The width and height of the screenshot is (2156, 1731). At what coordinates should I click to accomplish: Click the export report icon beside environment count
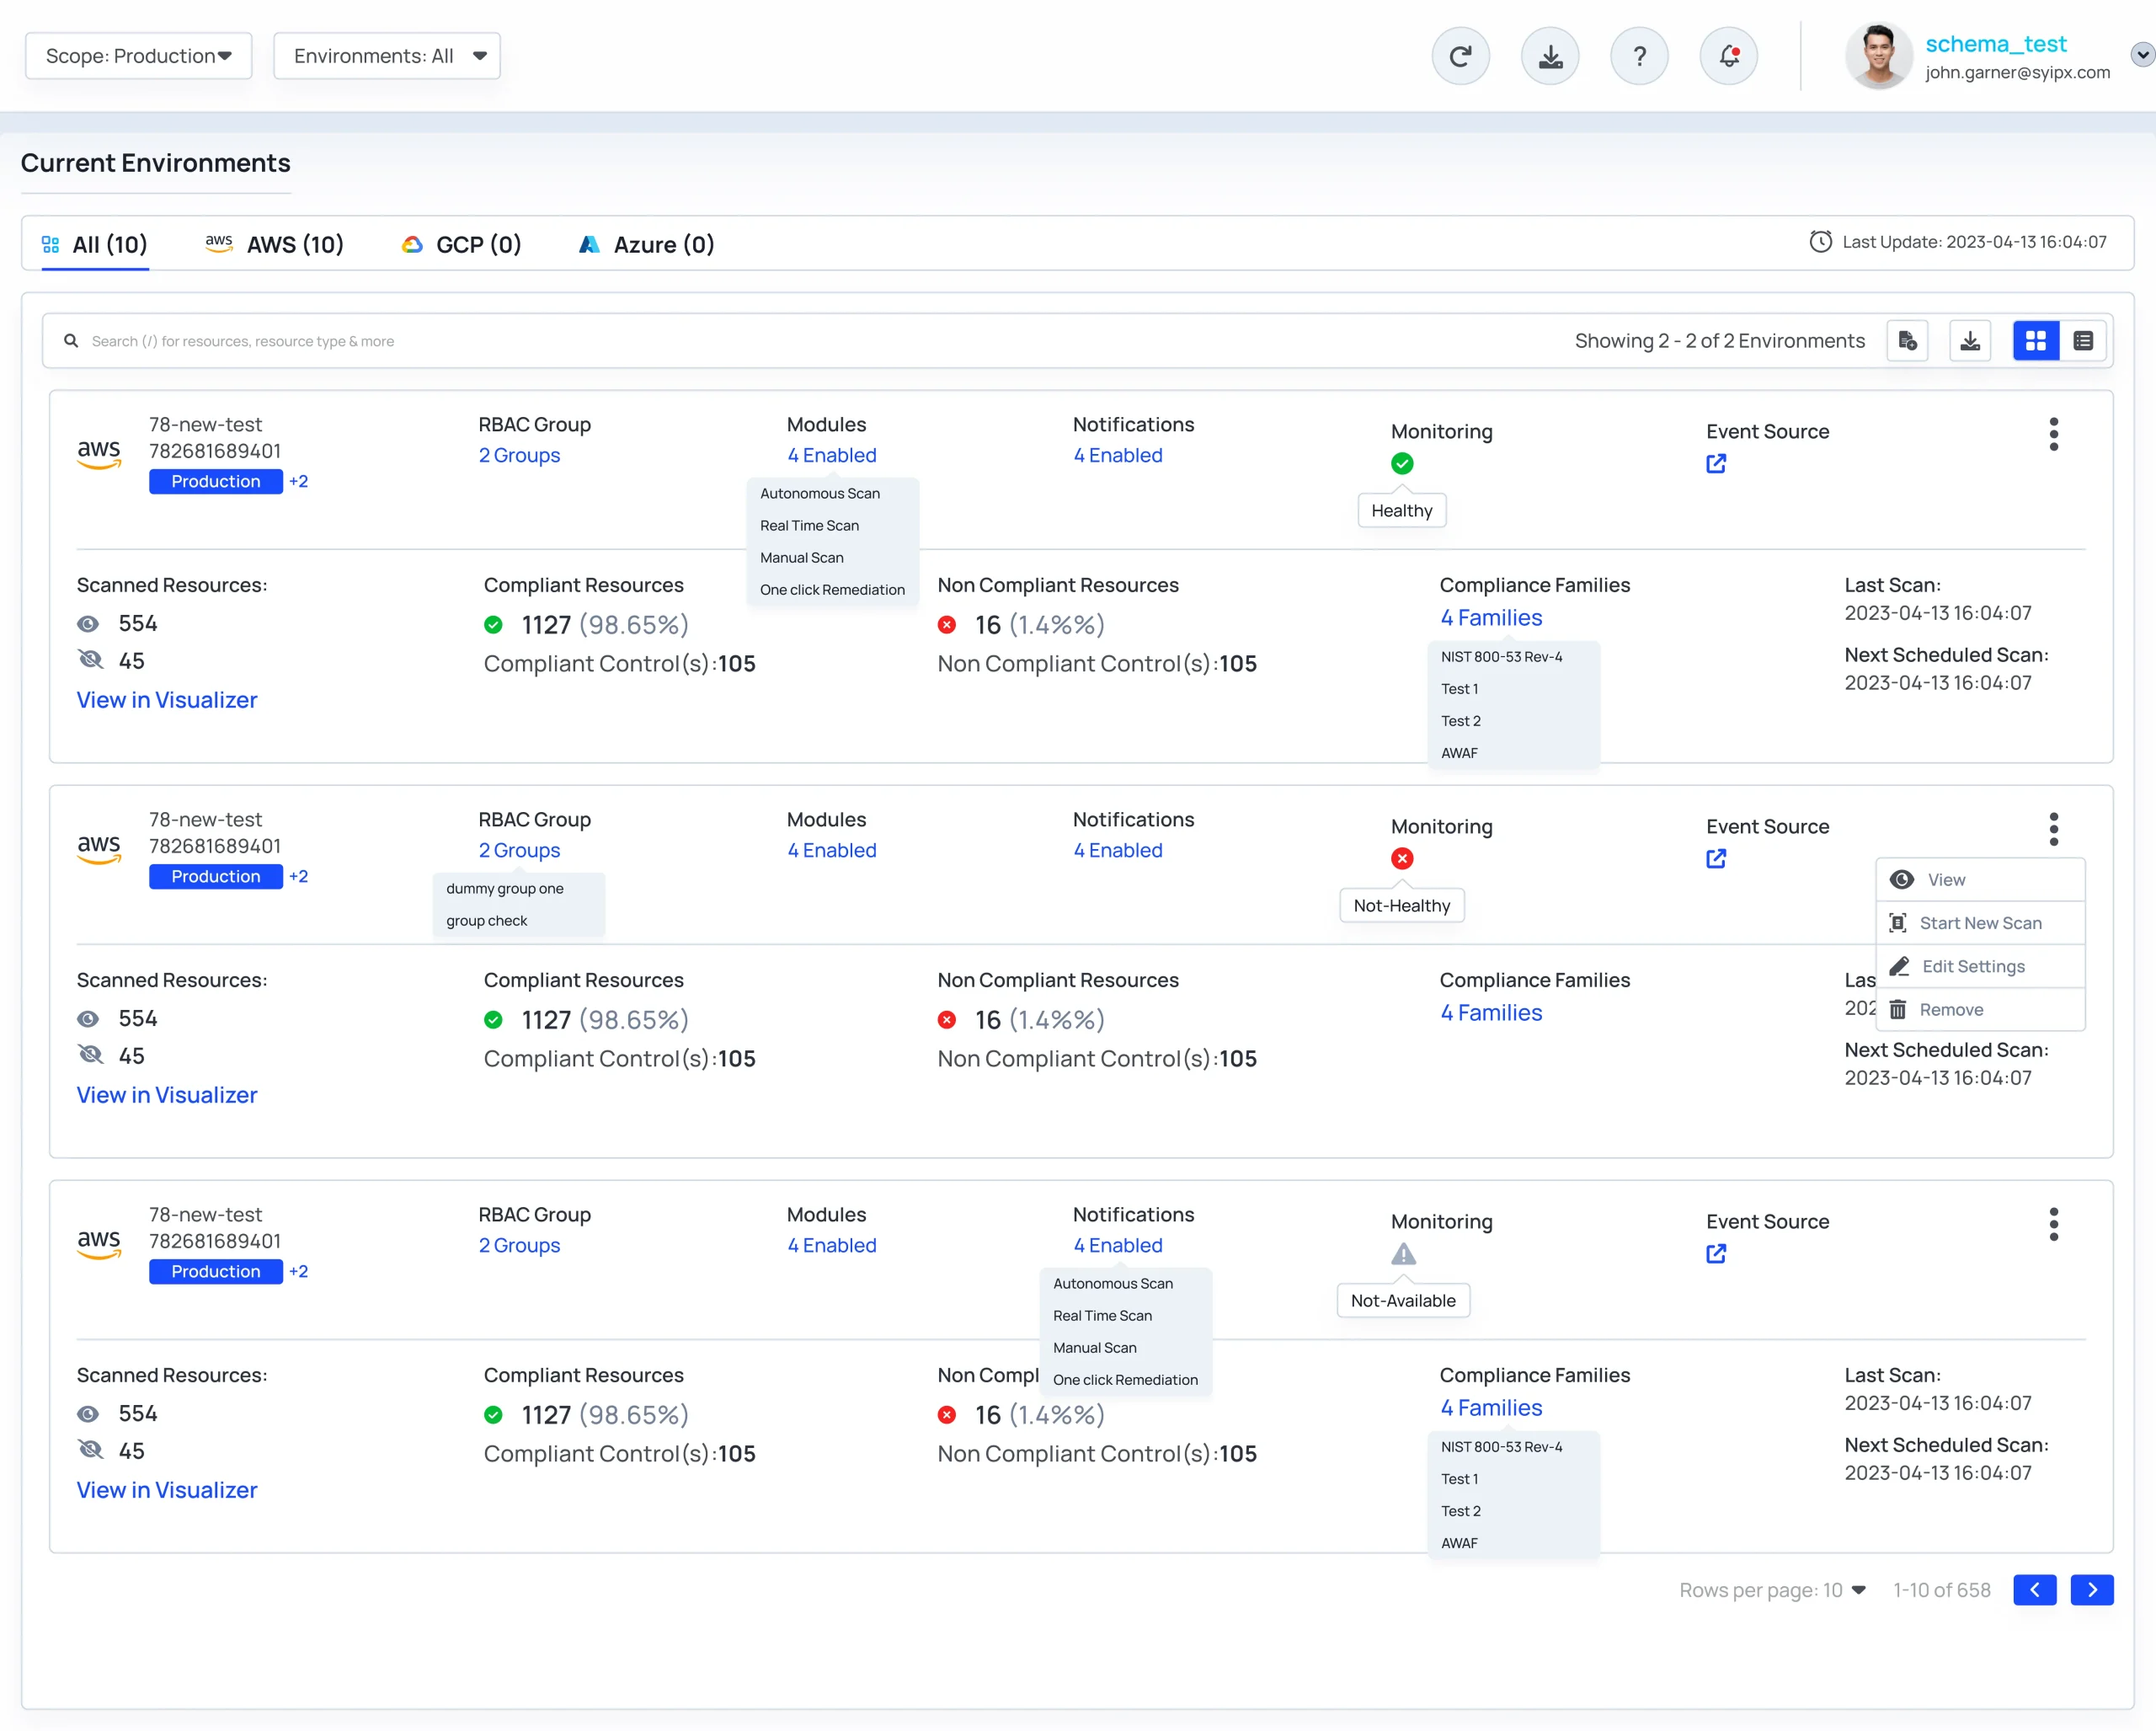point(1907,341)
